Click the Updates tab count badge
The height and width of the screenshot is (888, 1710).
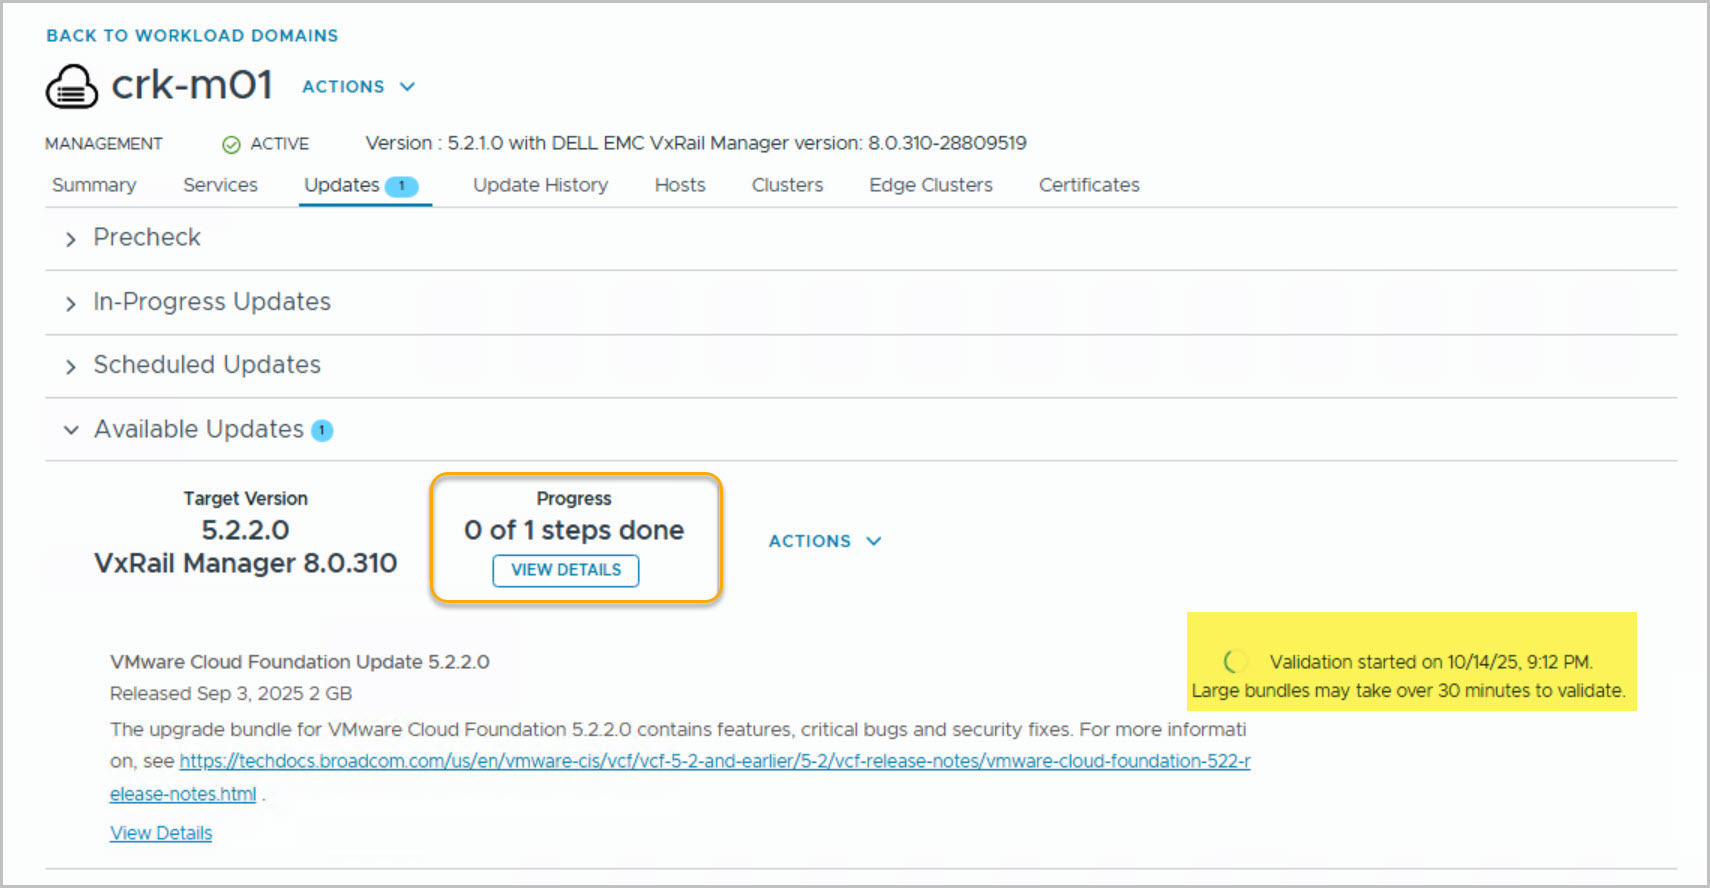click(x=402, y=186)
